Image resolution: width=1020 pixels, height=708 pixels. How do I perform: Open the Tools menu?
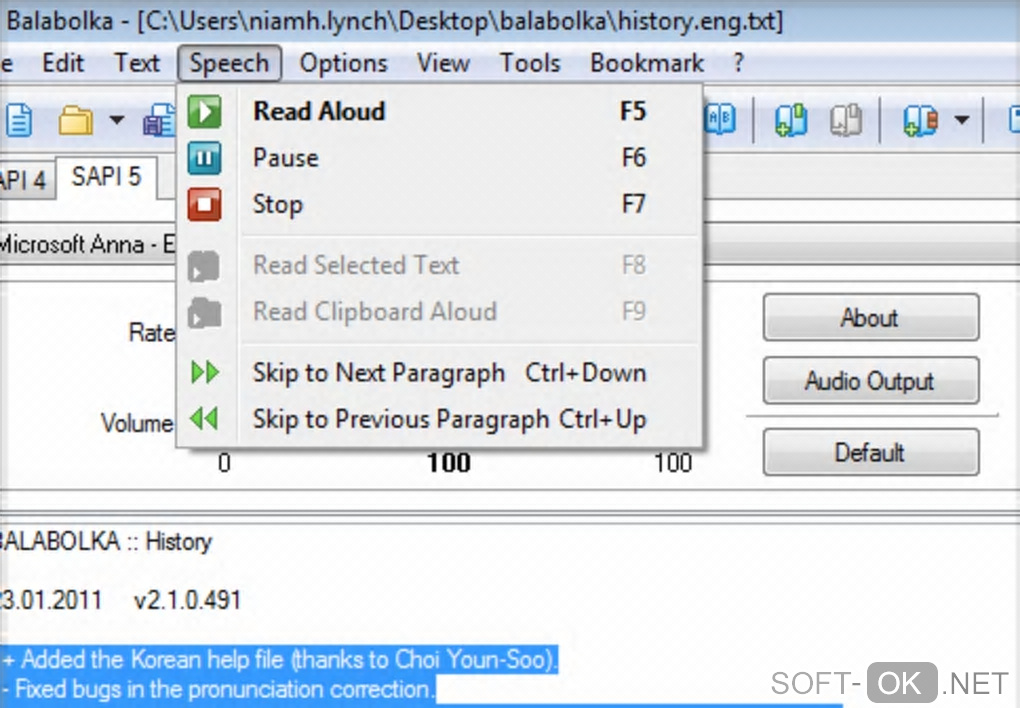pos(530,63)
